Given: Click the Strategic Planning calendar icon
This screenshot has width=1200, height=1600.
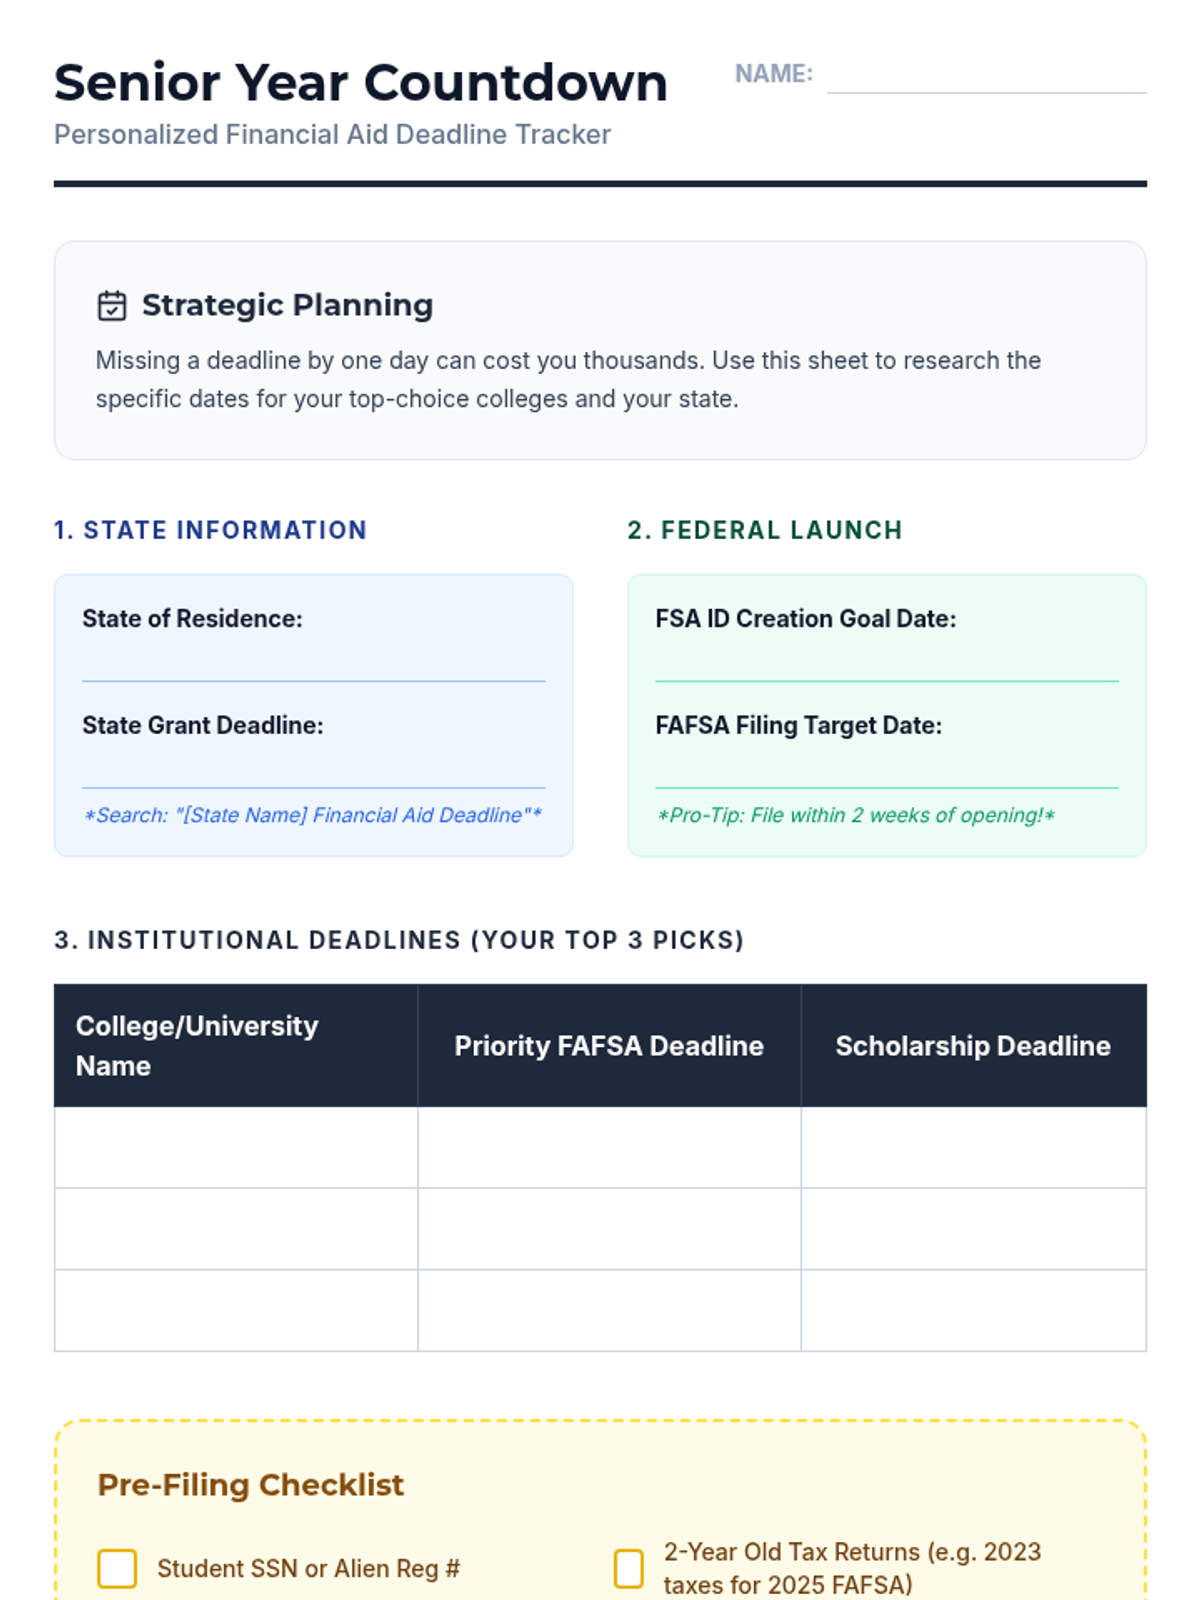Looking at the screenshot, I should [112, 305].
